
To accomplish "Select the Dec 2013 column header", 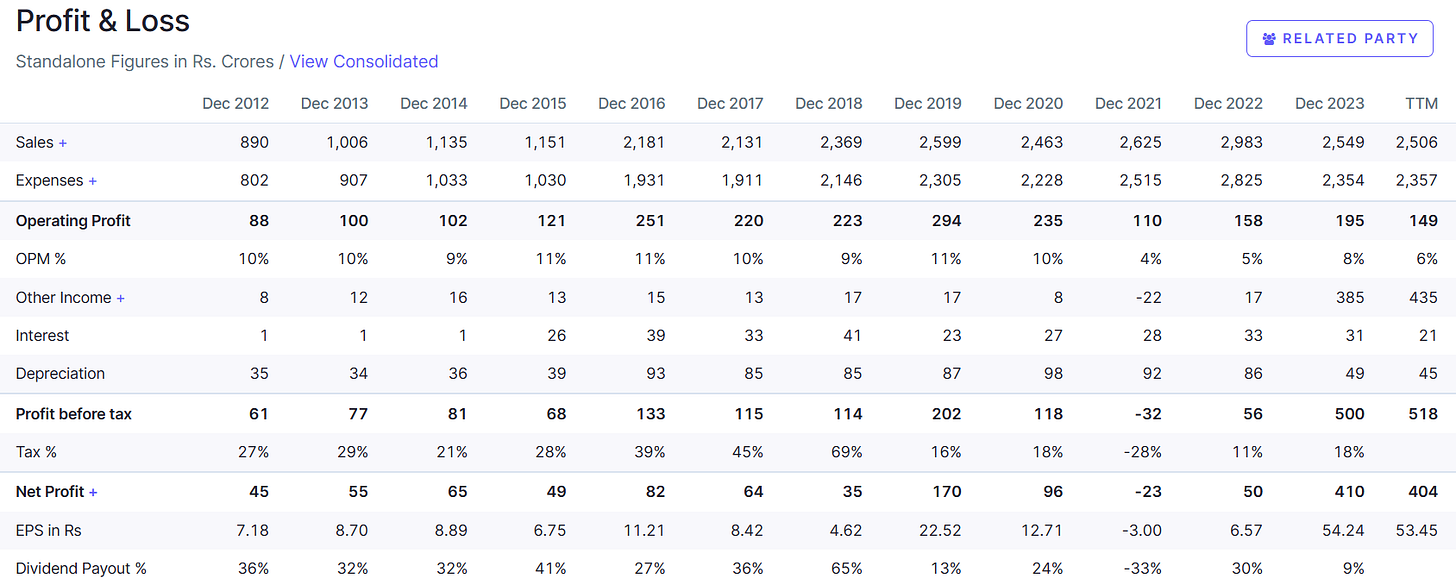I will click(x=334, y=103).
